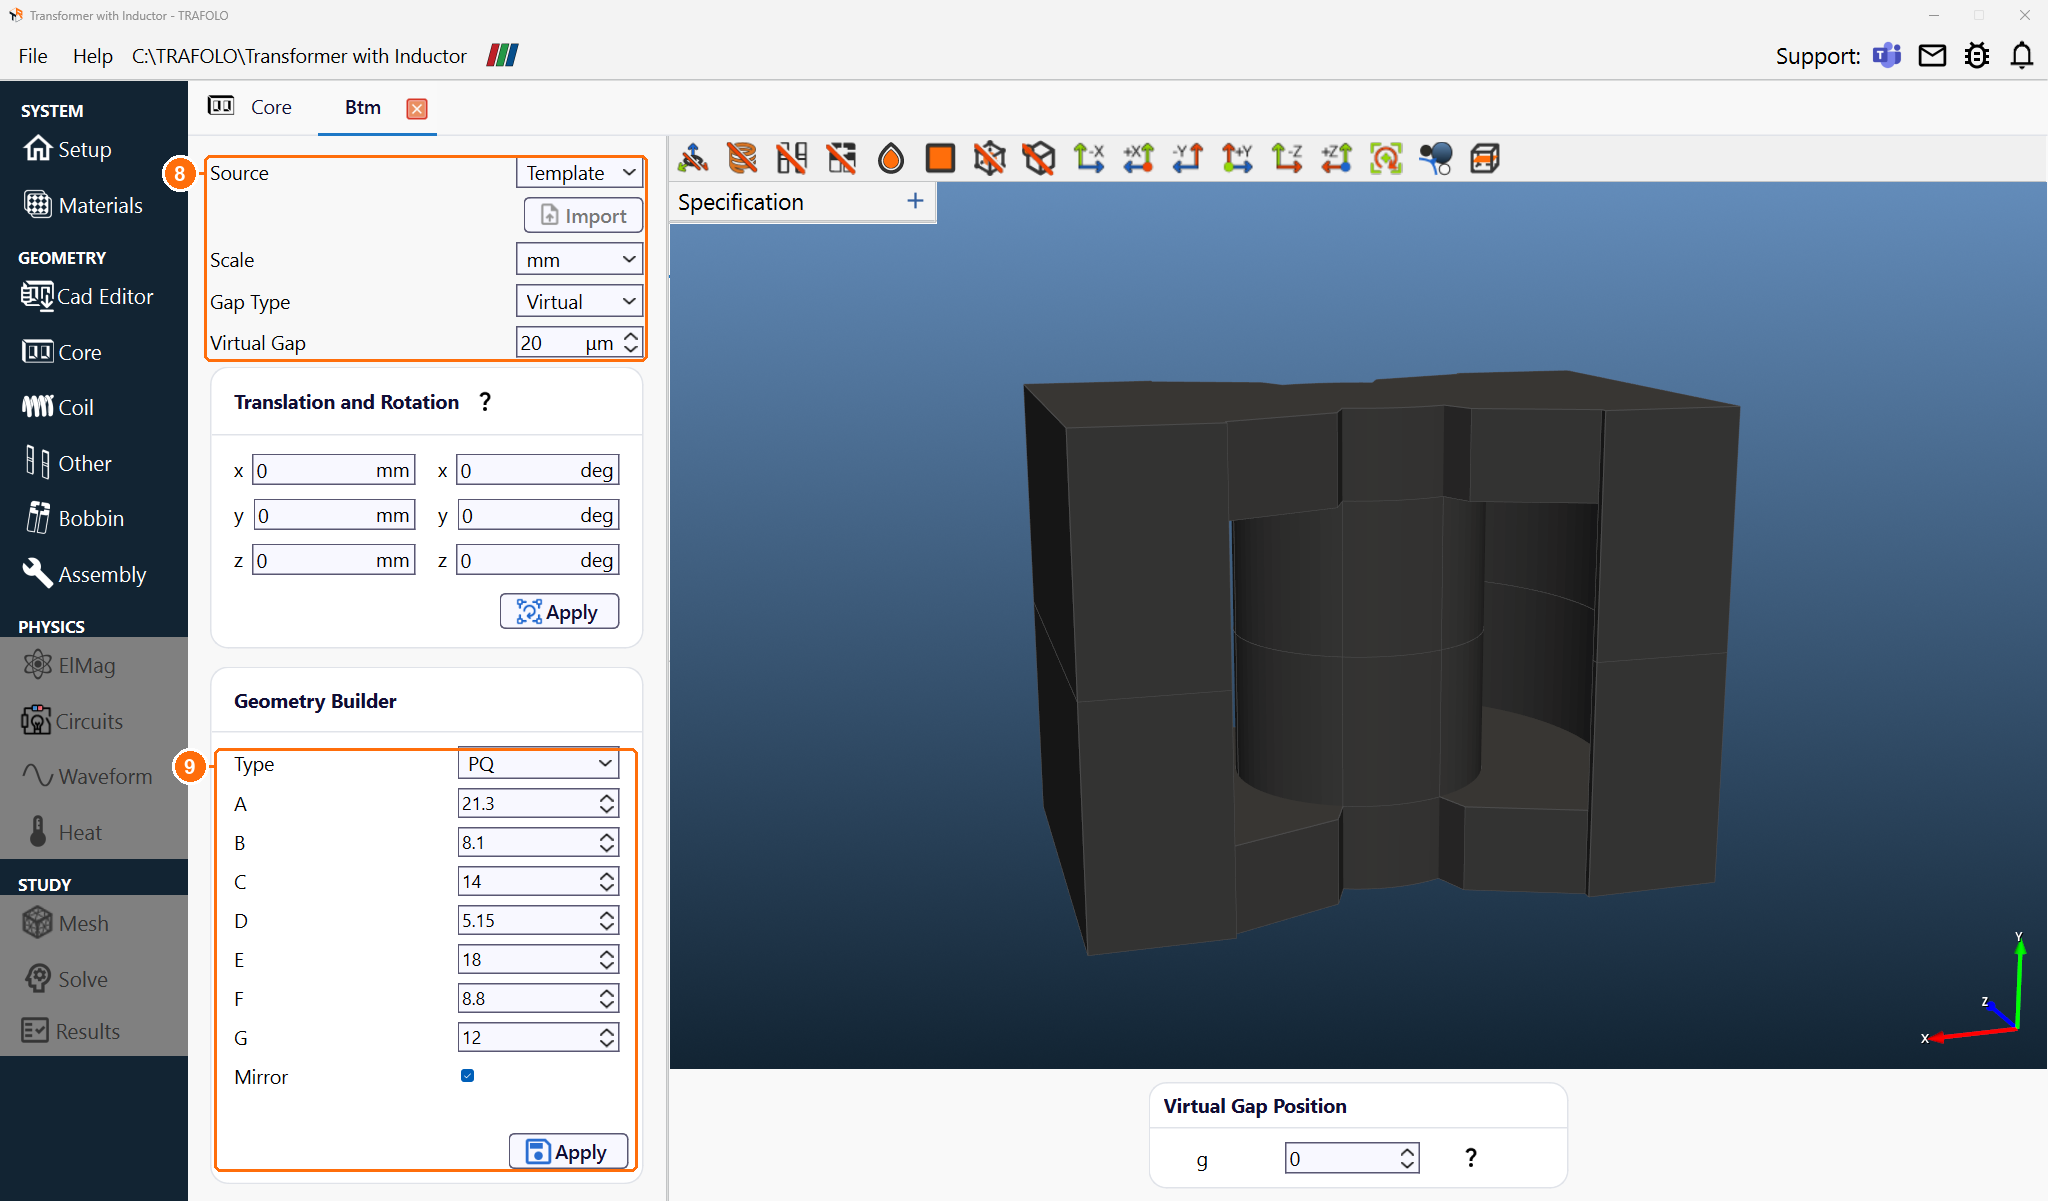Click the +Z view orientation icon
The height and width of the screenshot is (1201, 2048).
click(x=1336, y=158)
